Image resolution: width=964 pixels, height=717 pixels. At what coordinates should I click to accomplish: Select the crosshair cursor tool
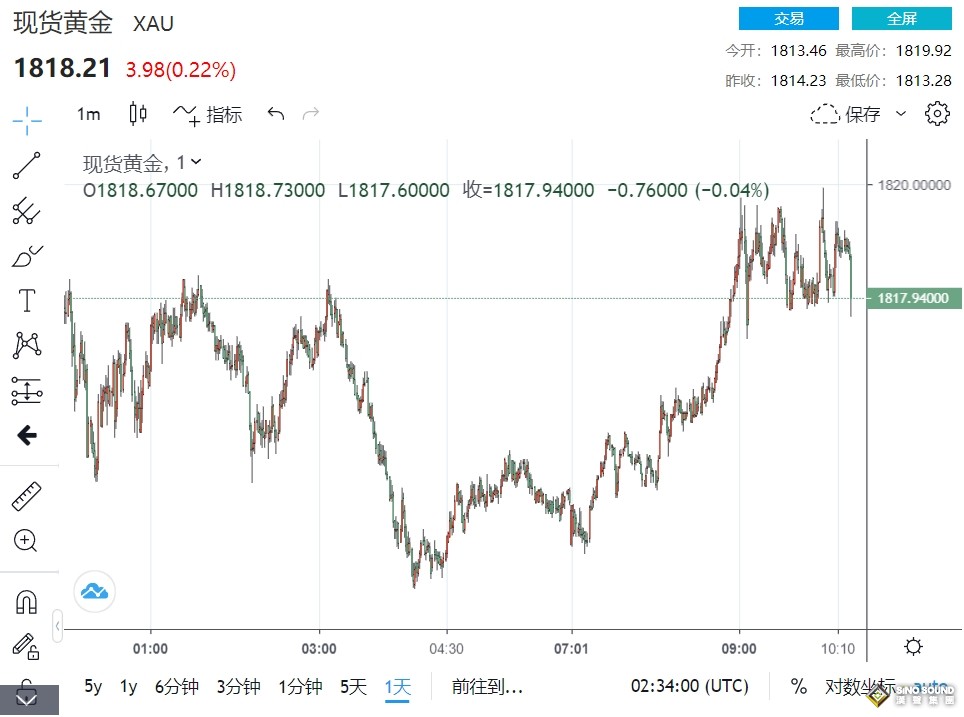click(x=27, y=121)
